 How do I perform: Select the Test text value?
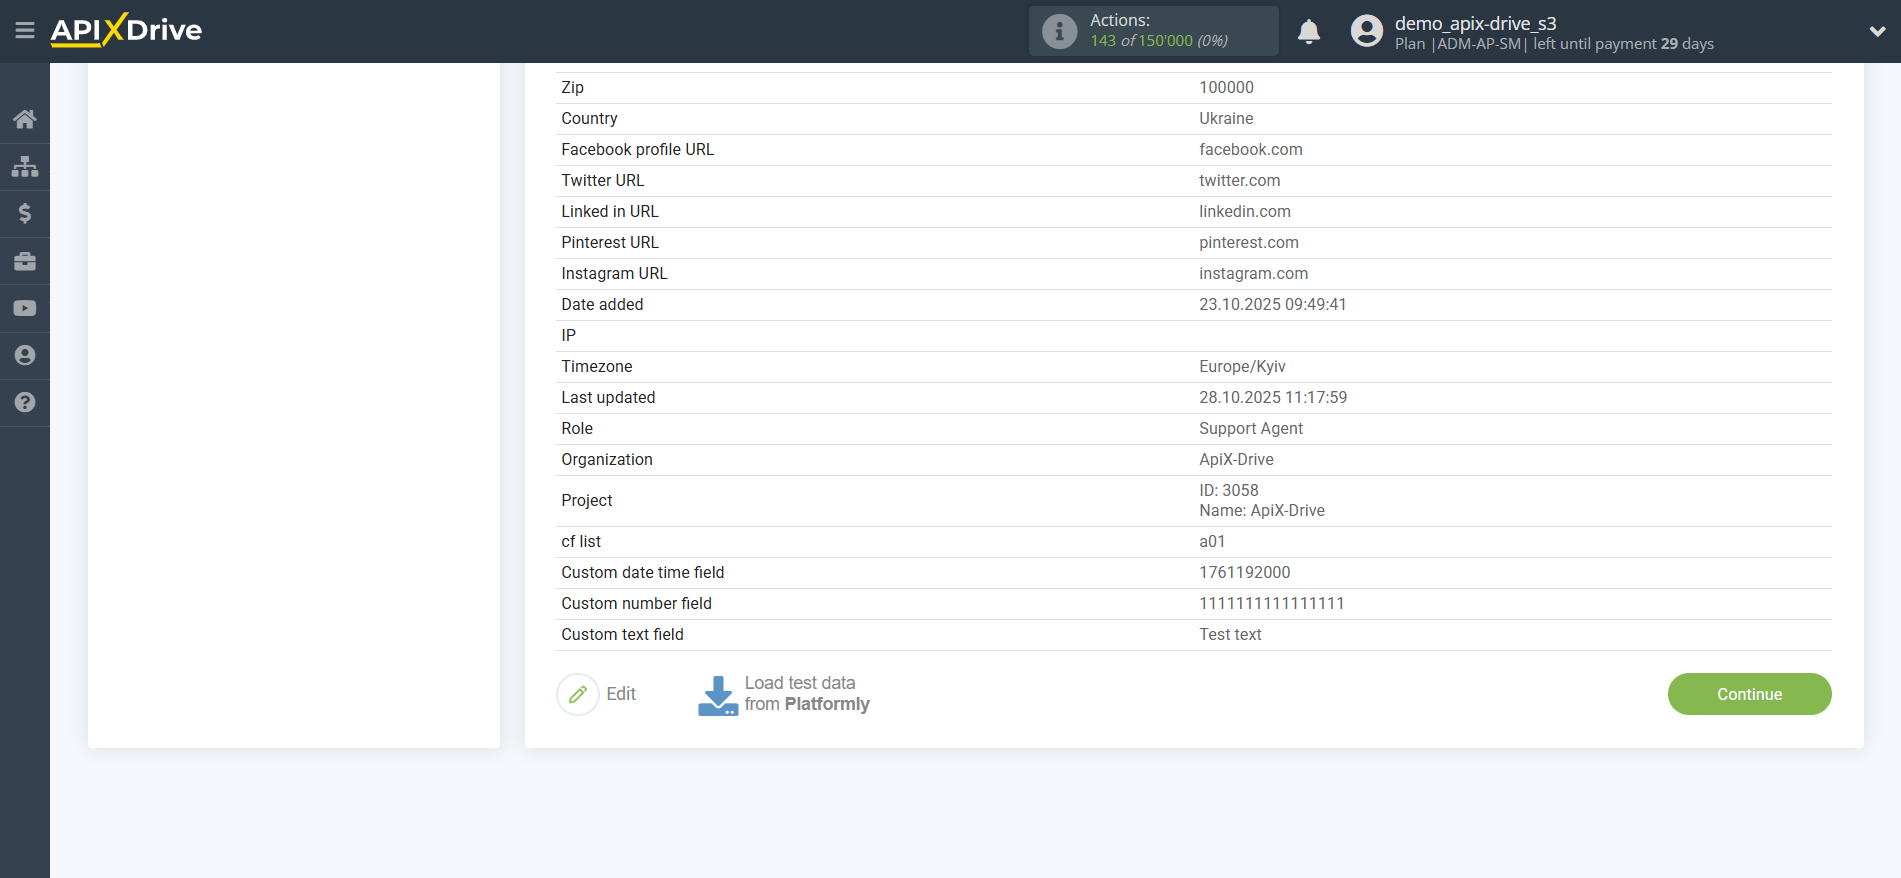pyautogui.click(x=1230, y=635)
